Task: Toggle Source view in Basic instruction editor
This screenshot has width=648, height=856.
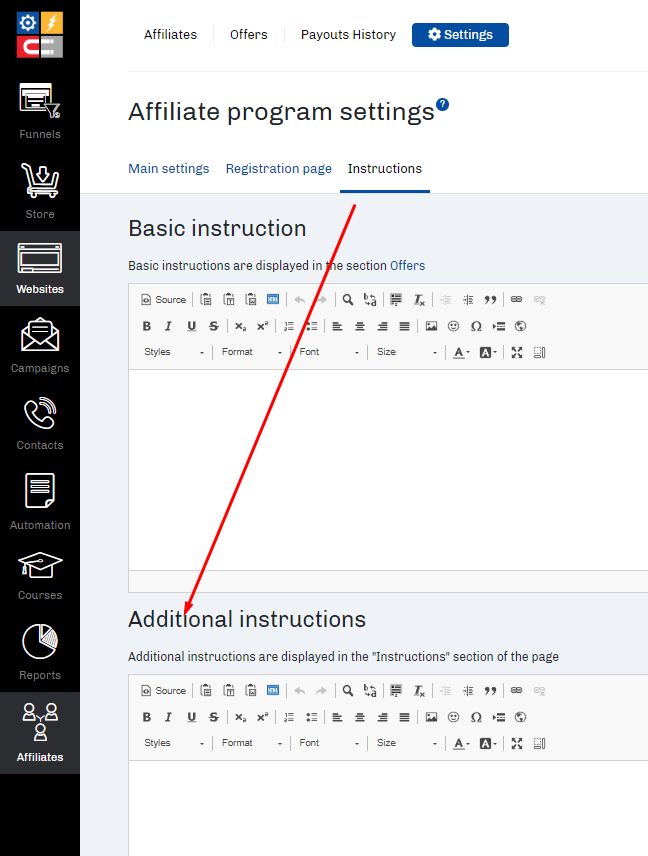Action: 164,299
